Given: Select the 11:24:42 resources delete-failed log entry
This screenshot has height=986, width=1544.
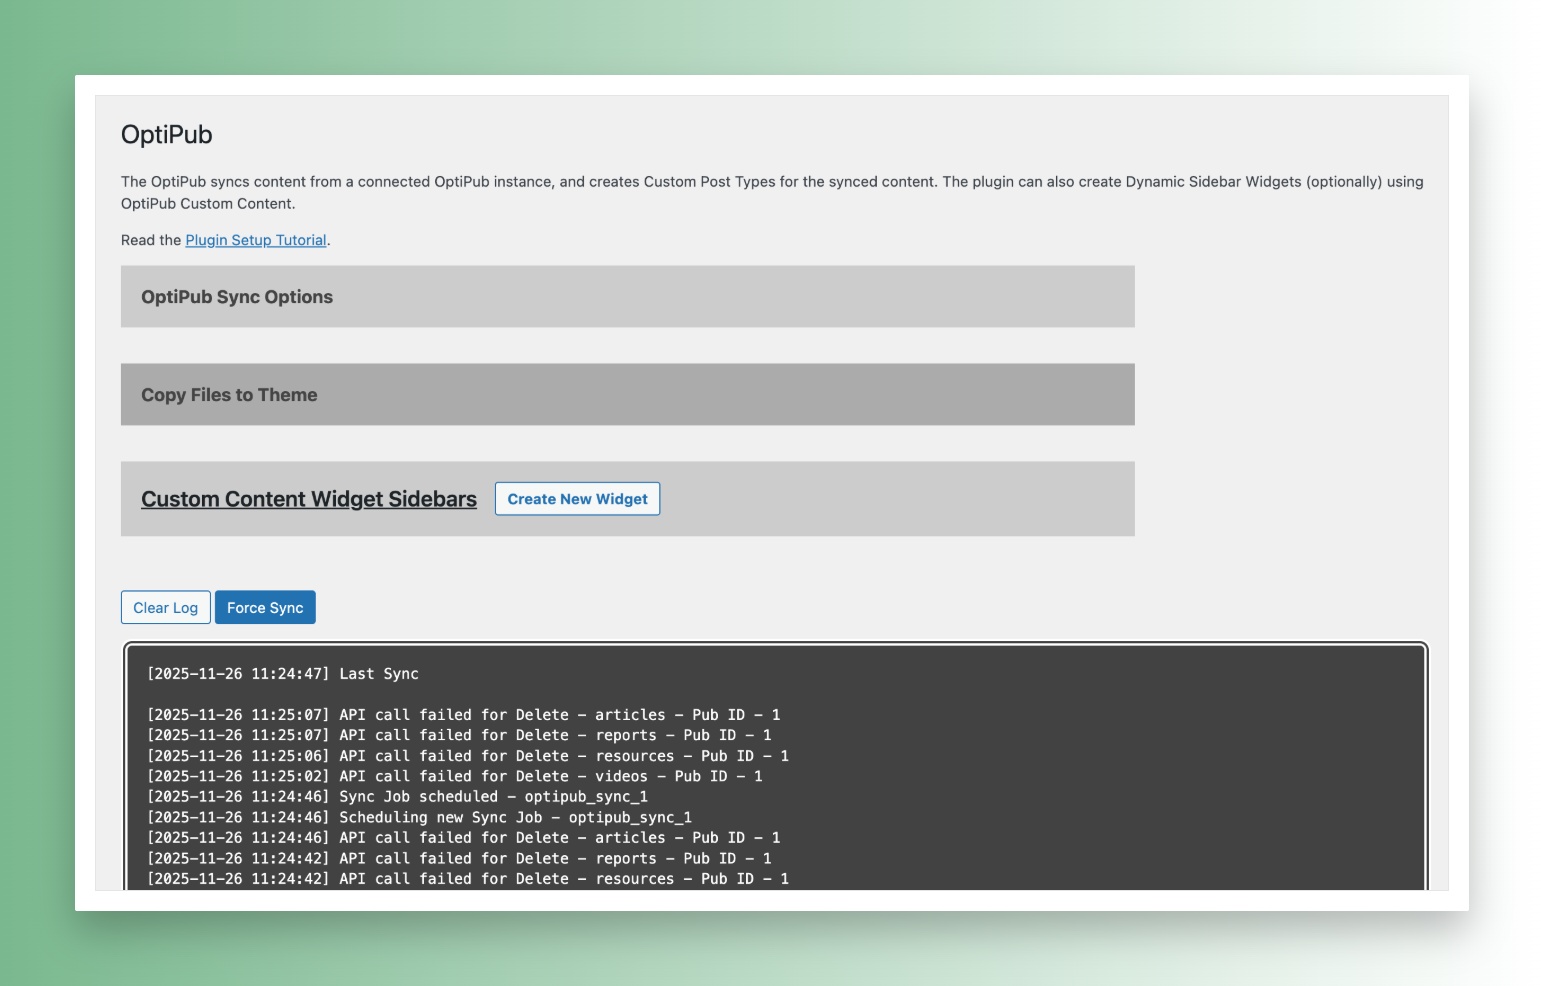Looking at the screenshot, I should click(x=468, y=879).
